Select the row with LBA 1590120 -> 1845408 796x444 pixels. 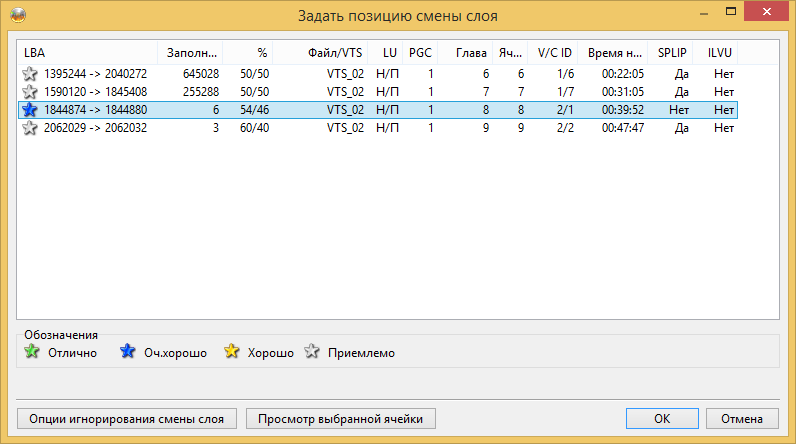[378, 92]
